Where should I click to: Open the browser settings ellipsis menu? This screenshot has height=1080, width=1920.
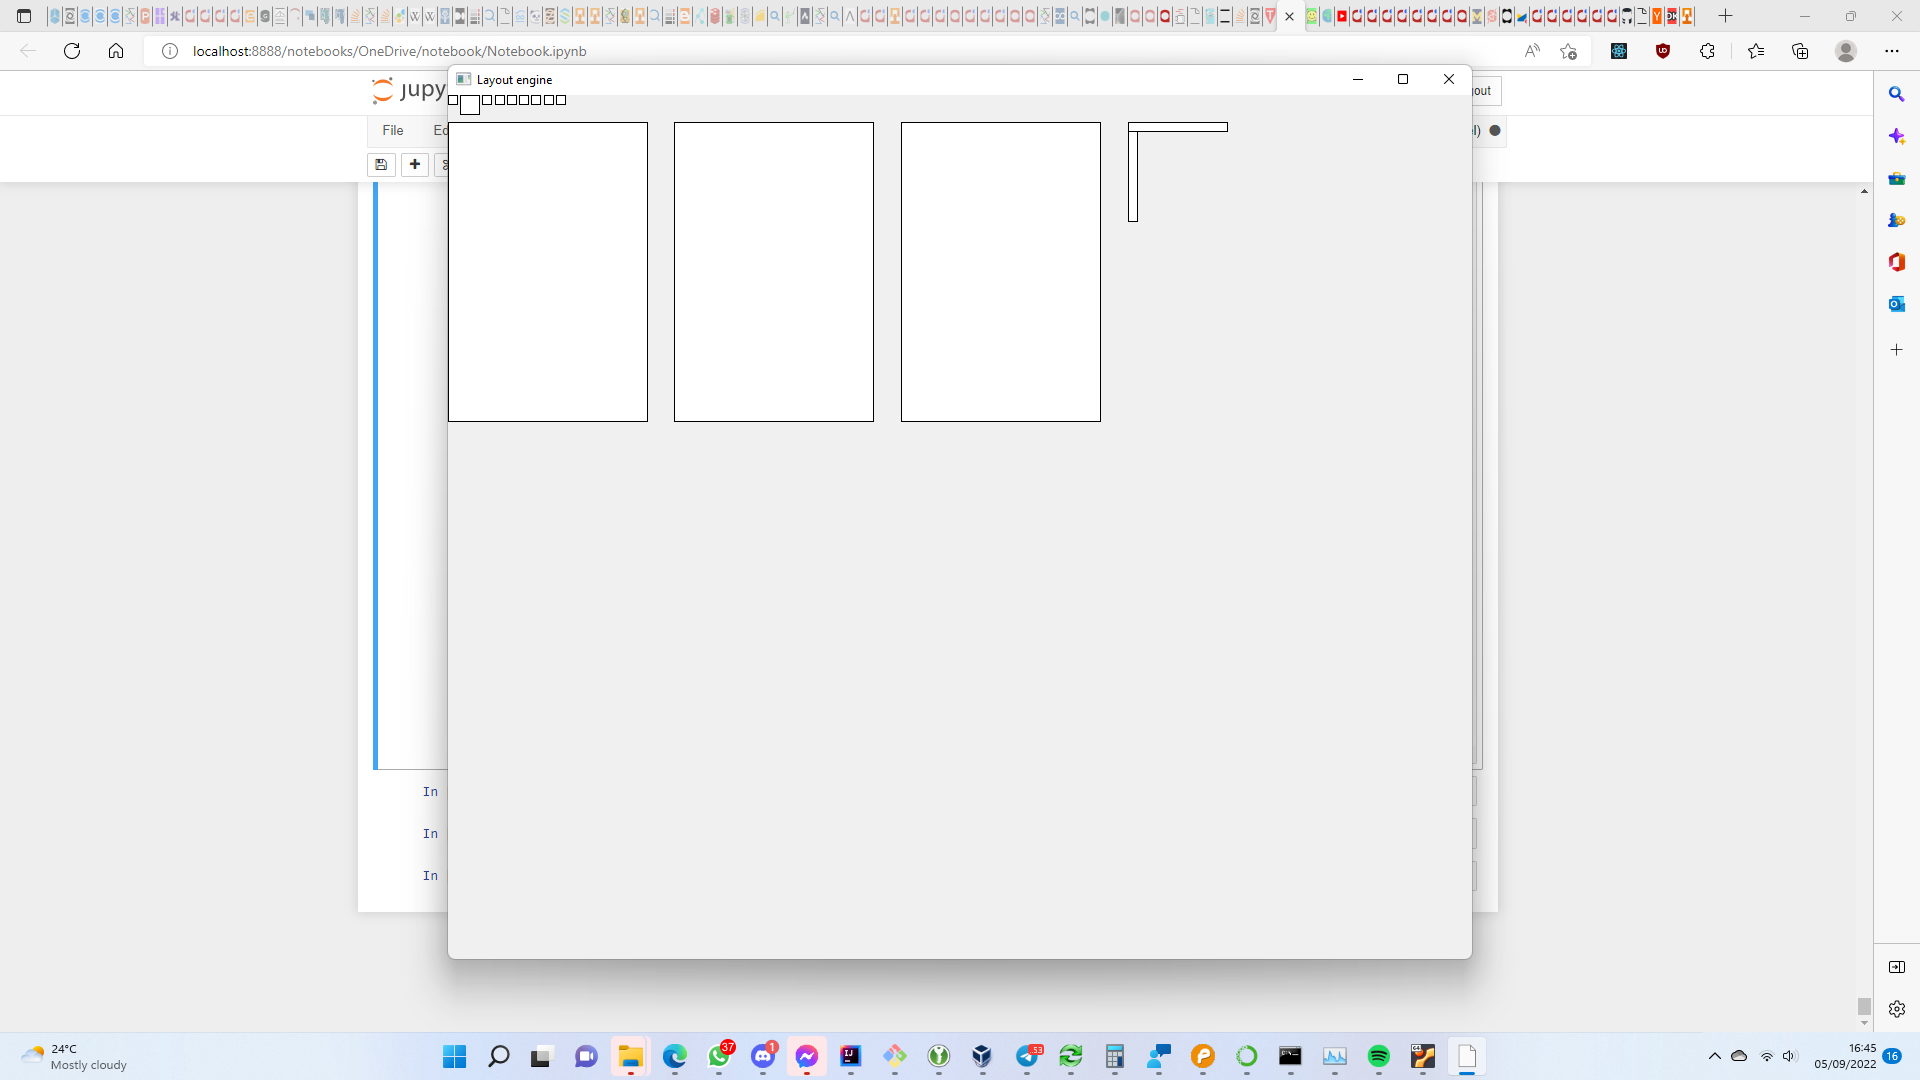[1891, 51]
